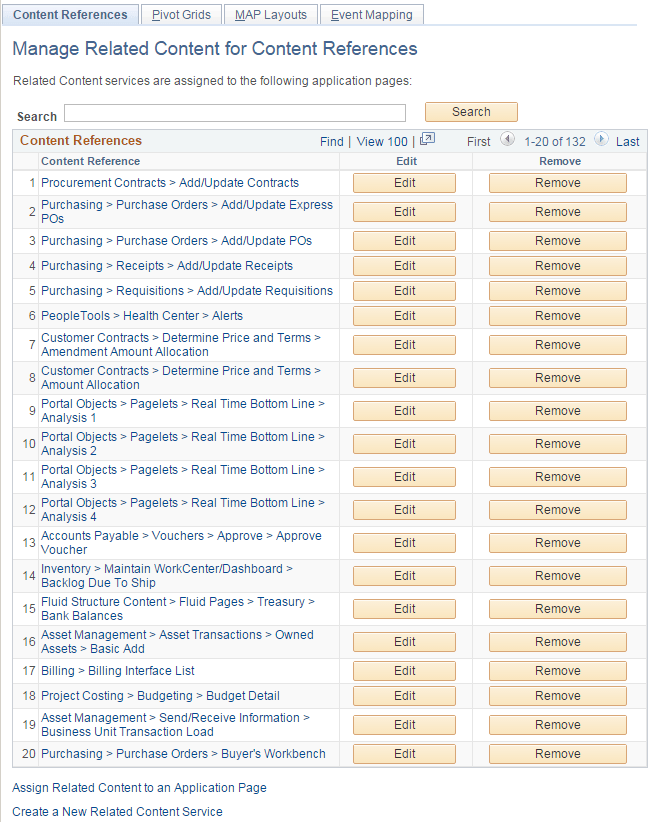Open Business Unit Transaction Load link
The height and width of the screenshot is (822, 656).
point(176,725)
